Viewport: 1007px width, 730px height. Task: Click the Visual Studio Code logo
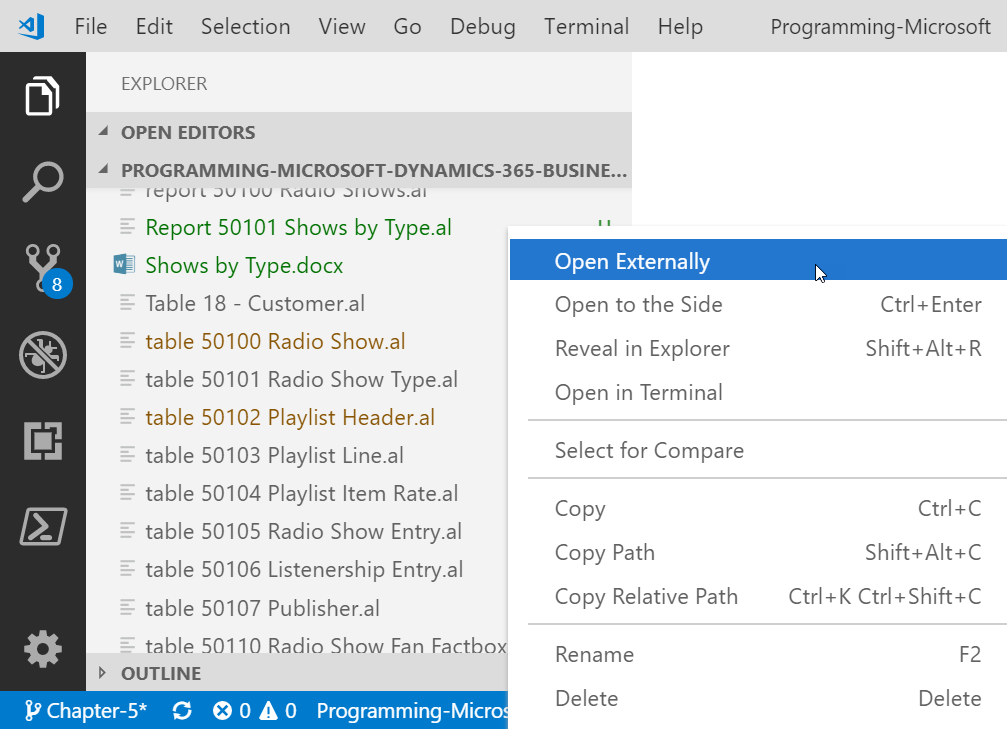click(31, 26)
